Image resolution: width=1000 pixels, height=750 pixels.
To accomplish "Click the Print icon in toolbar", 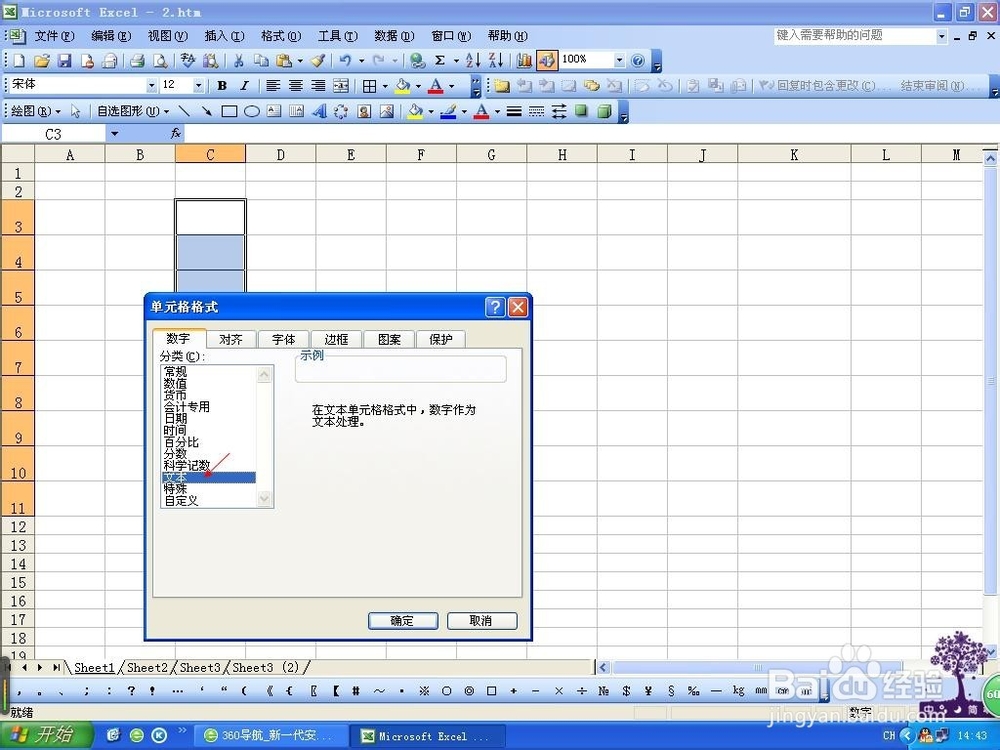I will tap(136, 61).
